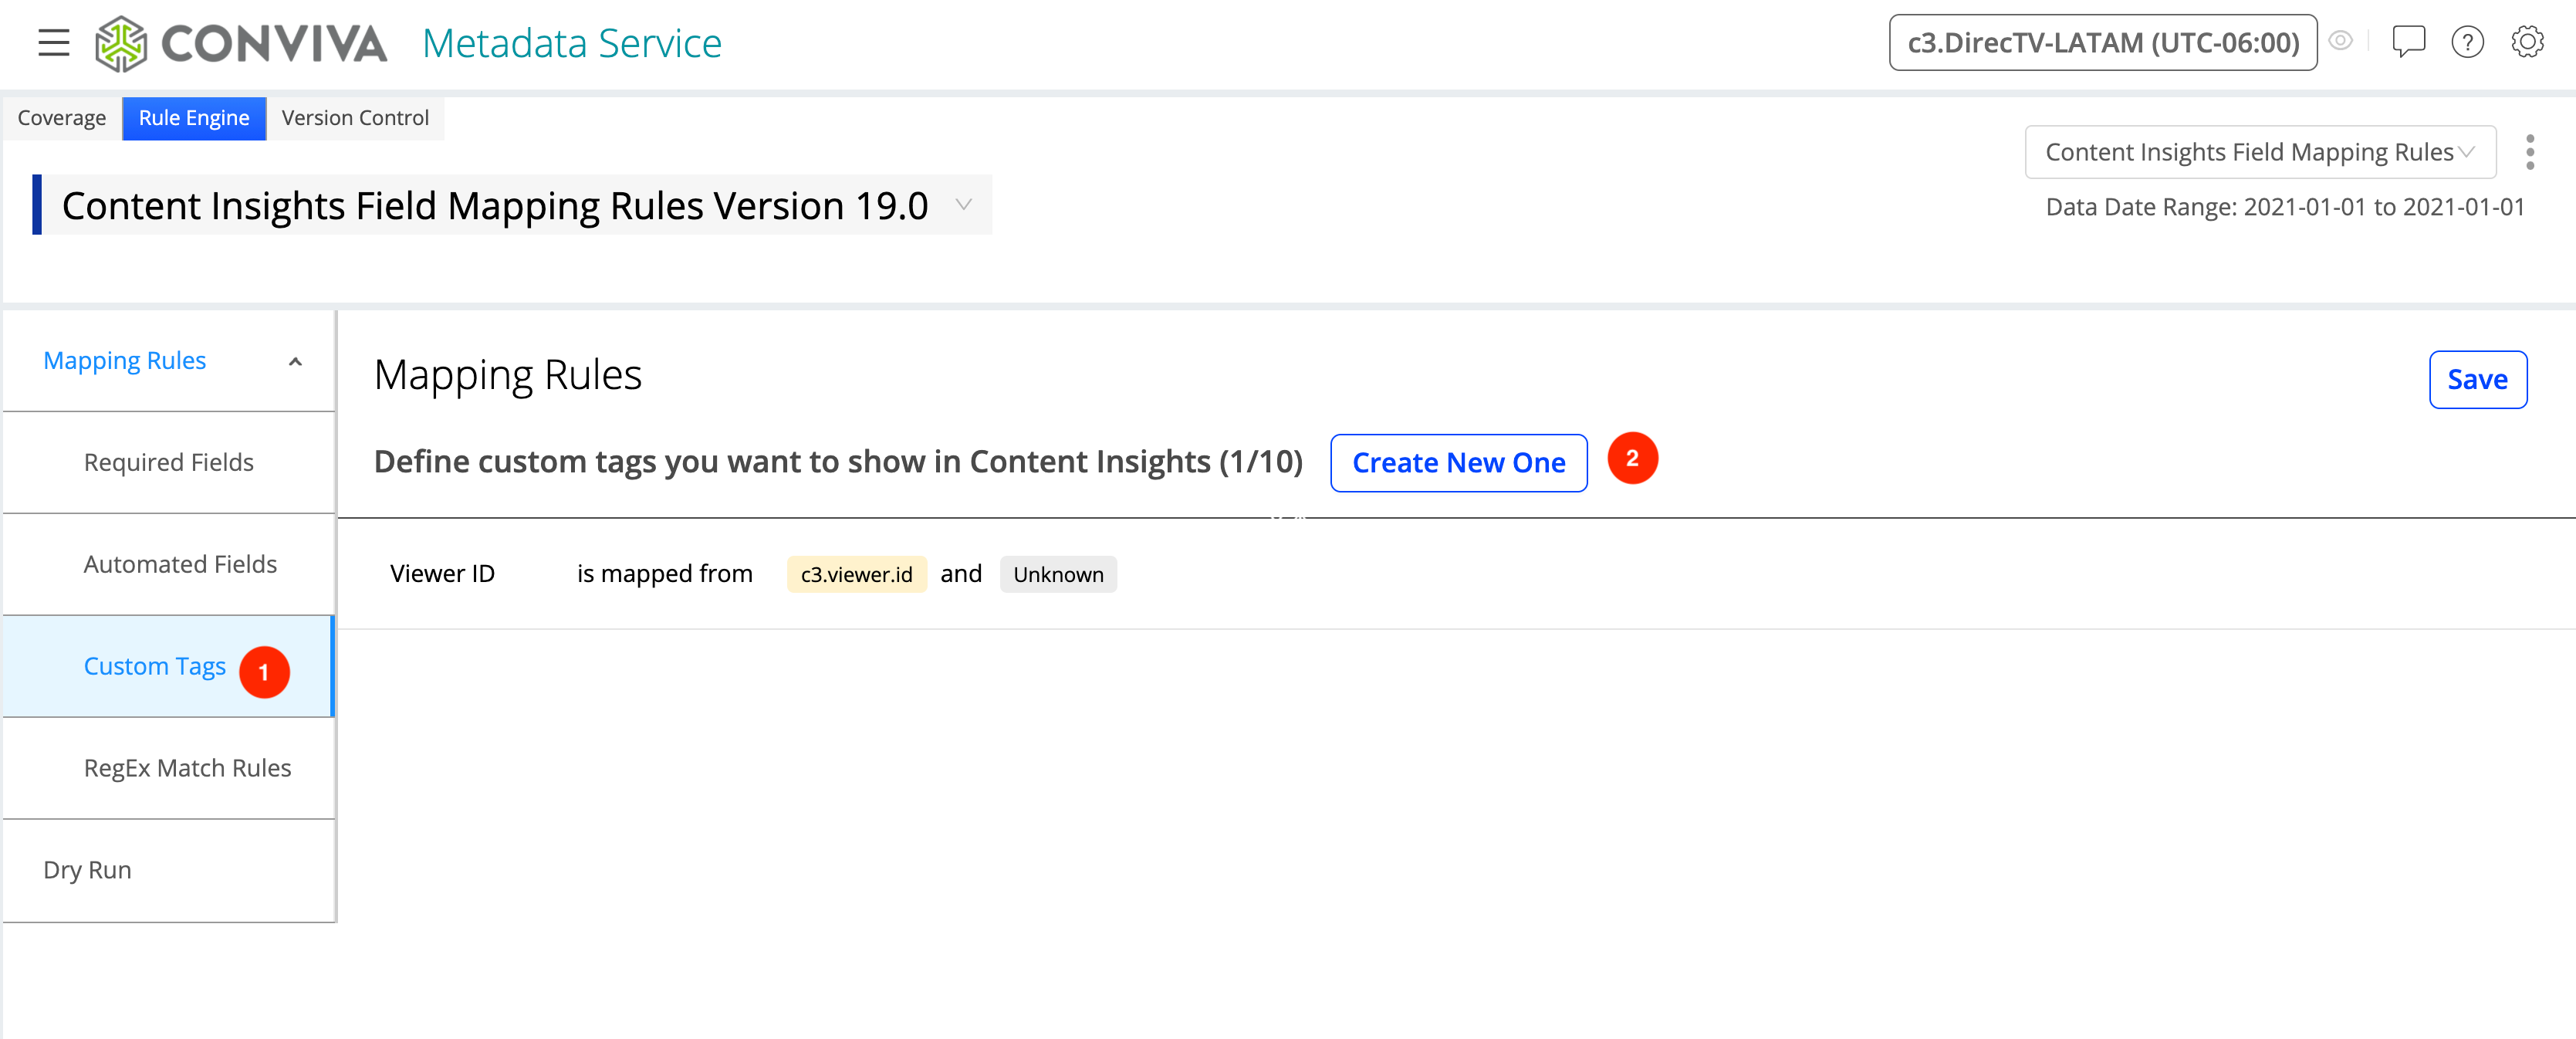Toggle the eye icon beside account selector
Image resolution: width=2576 pixels, height=1039 pixels.
(x=2340, y=41)
